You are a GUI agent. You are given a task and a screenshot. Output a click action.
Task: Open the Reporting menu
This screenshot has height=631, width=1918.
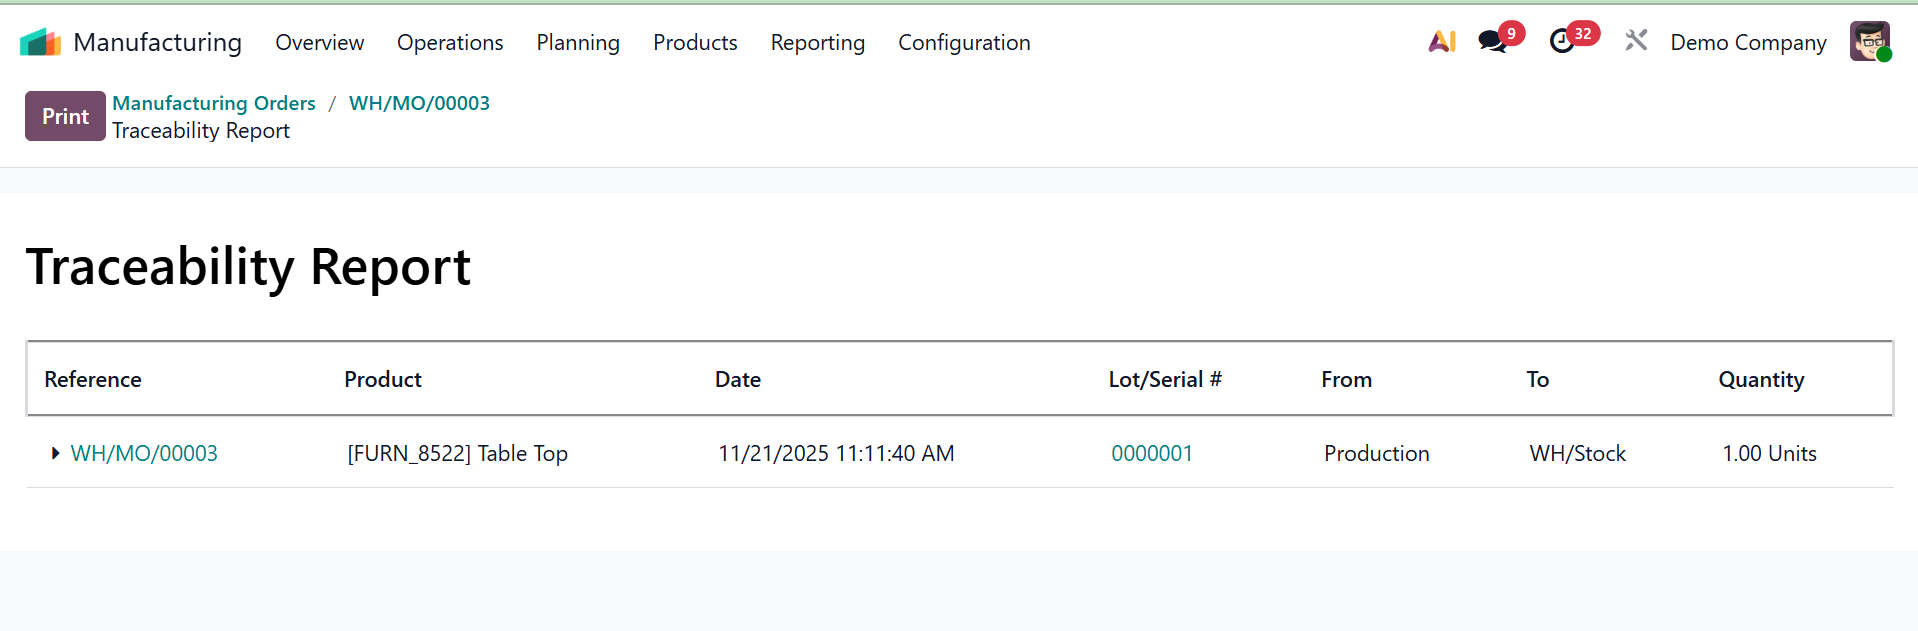point(817,43)
